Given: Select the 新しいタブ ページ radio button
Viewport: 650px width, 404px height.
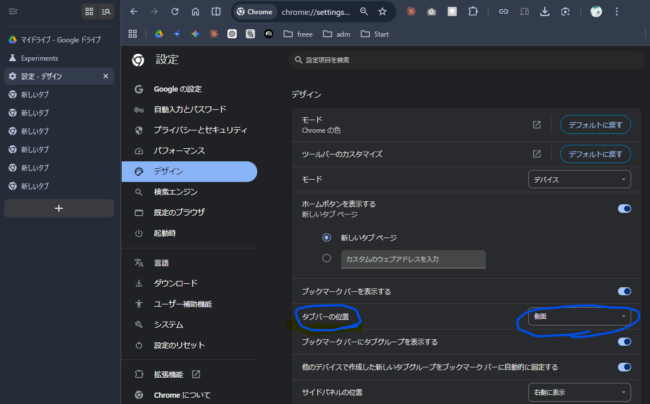Looking at the screenshot, I should point(326,237).
